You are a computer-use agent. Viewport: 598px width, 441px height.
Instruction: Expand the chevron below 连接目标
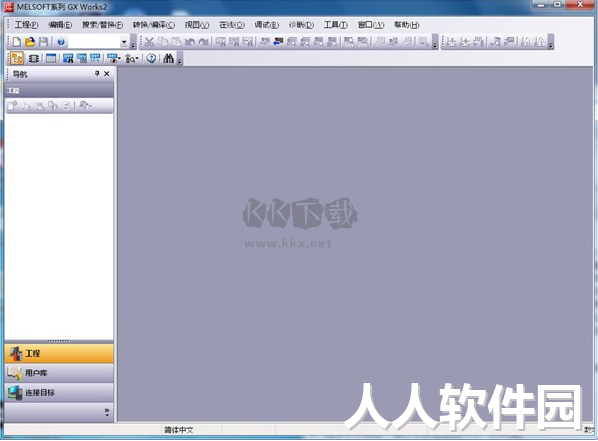pos(107,412)
